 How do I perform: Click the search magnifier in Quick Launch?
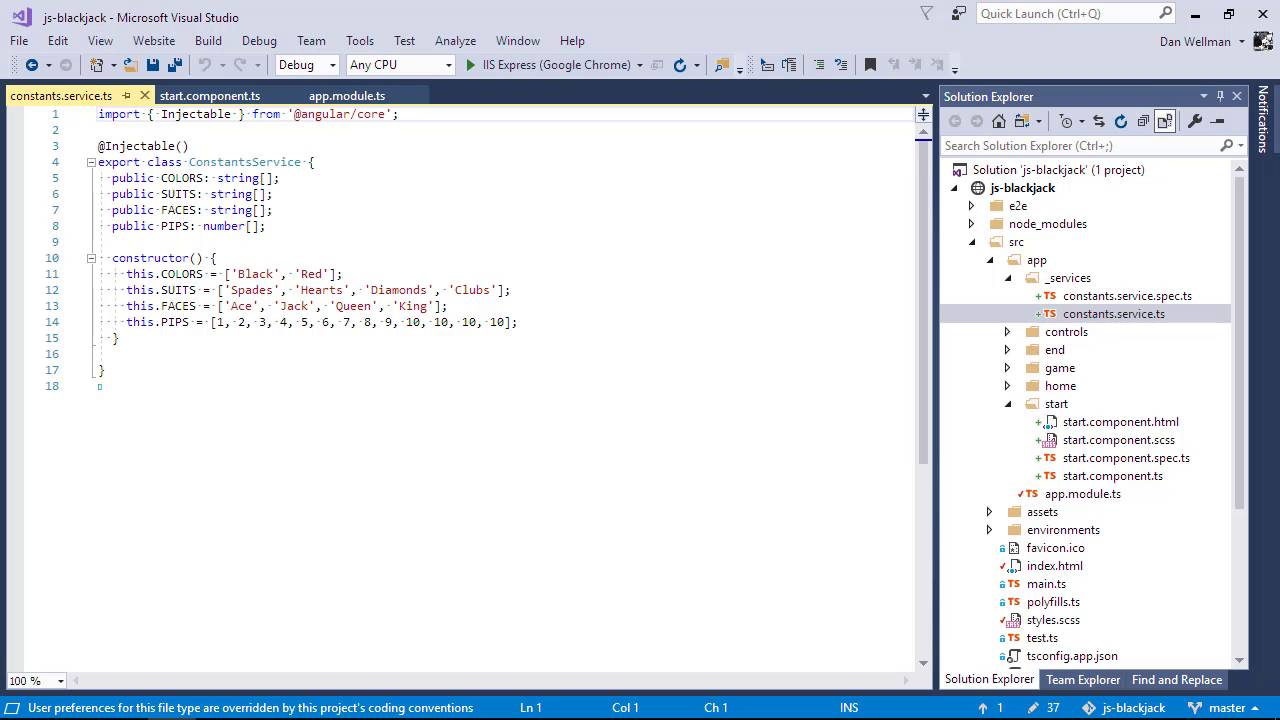tap(1165, 13)
